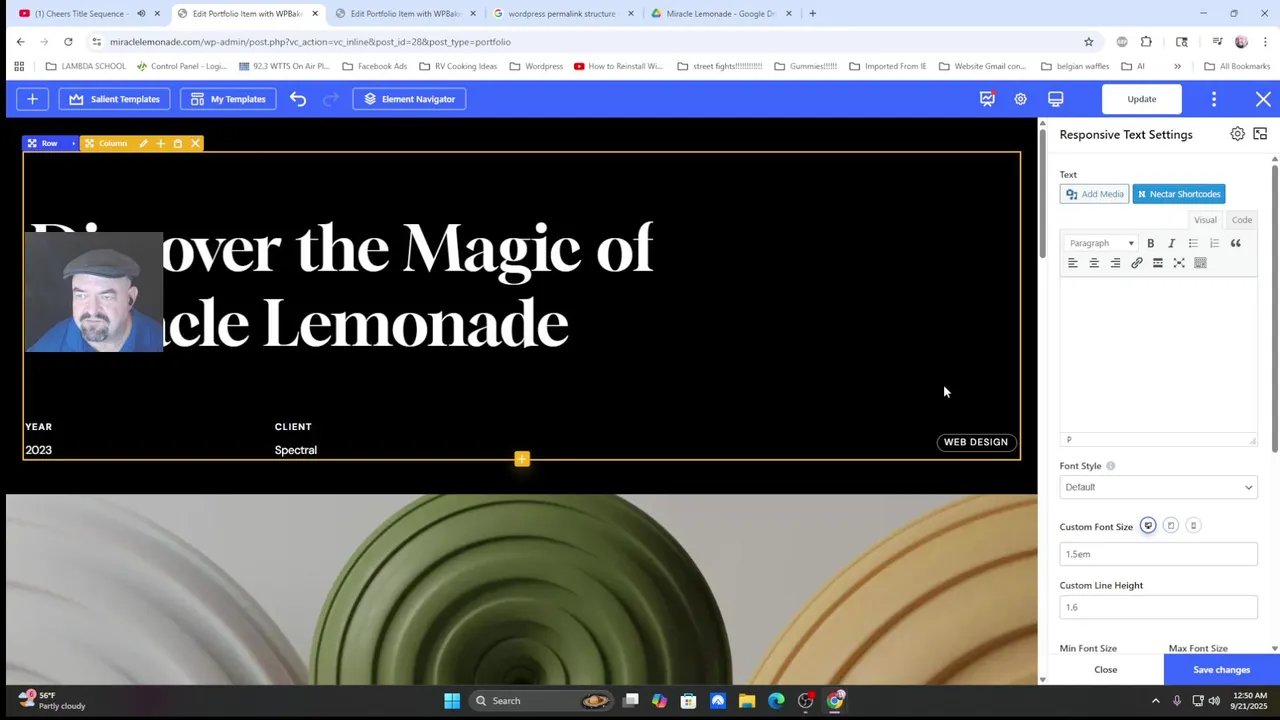The height and width of the screenshot is (720, 1280).
Task: Insert or edit a link
Action: coord(1136,263)
